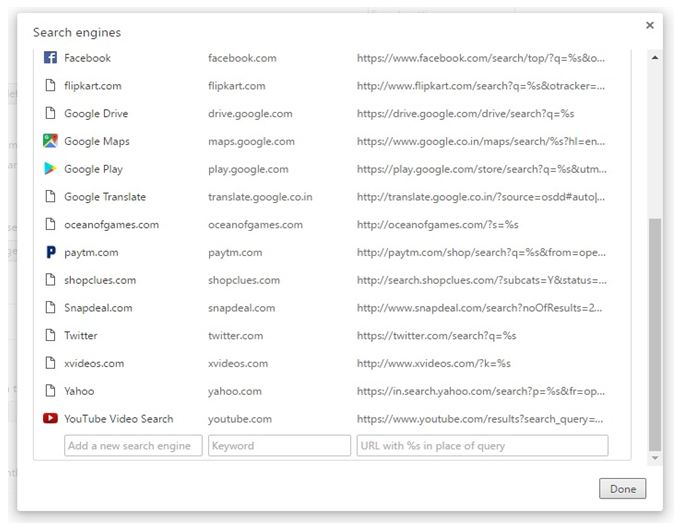Click the in.search.yahoo.com URL

point(481,391)
